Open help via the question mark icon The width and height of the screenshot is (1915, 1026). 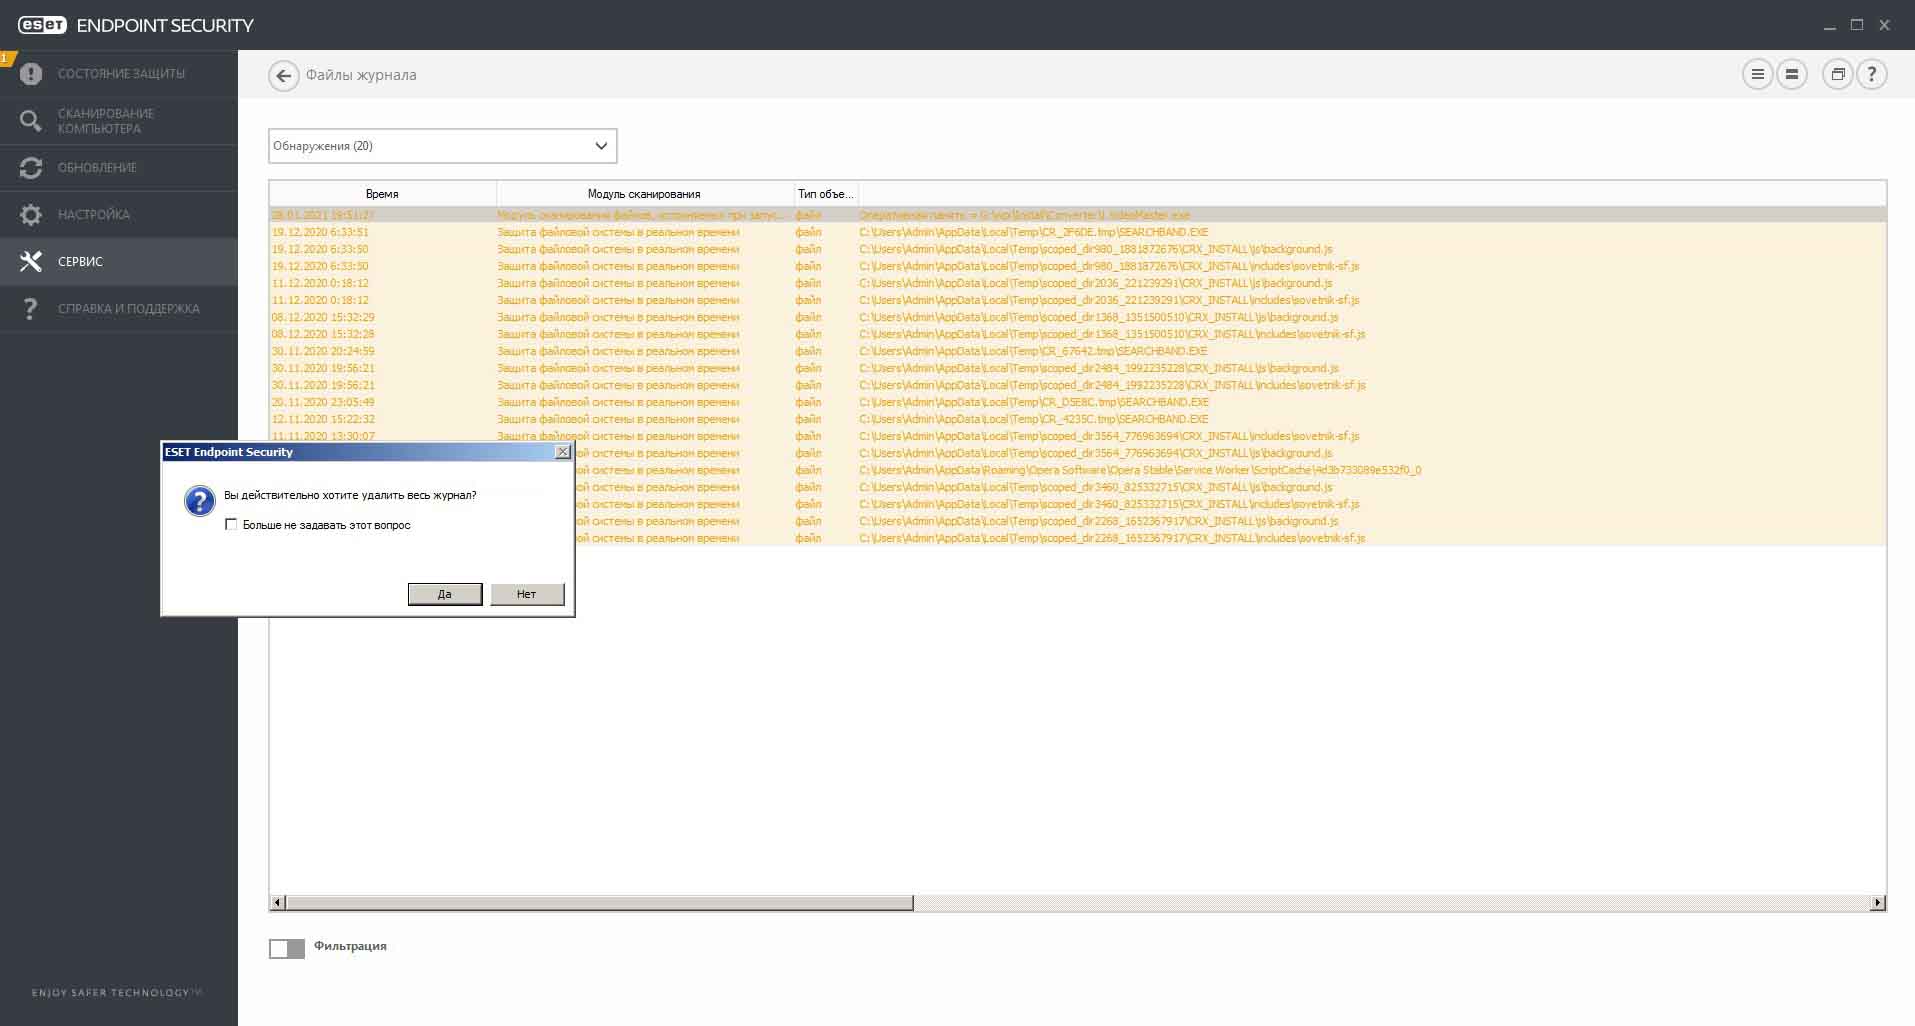point(1872,74)
